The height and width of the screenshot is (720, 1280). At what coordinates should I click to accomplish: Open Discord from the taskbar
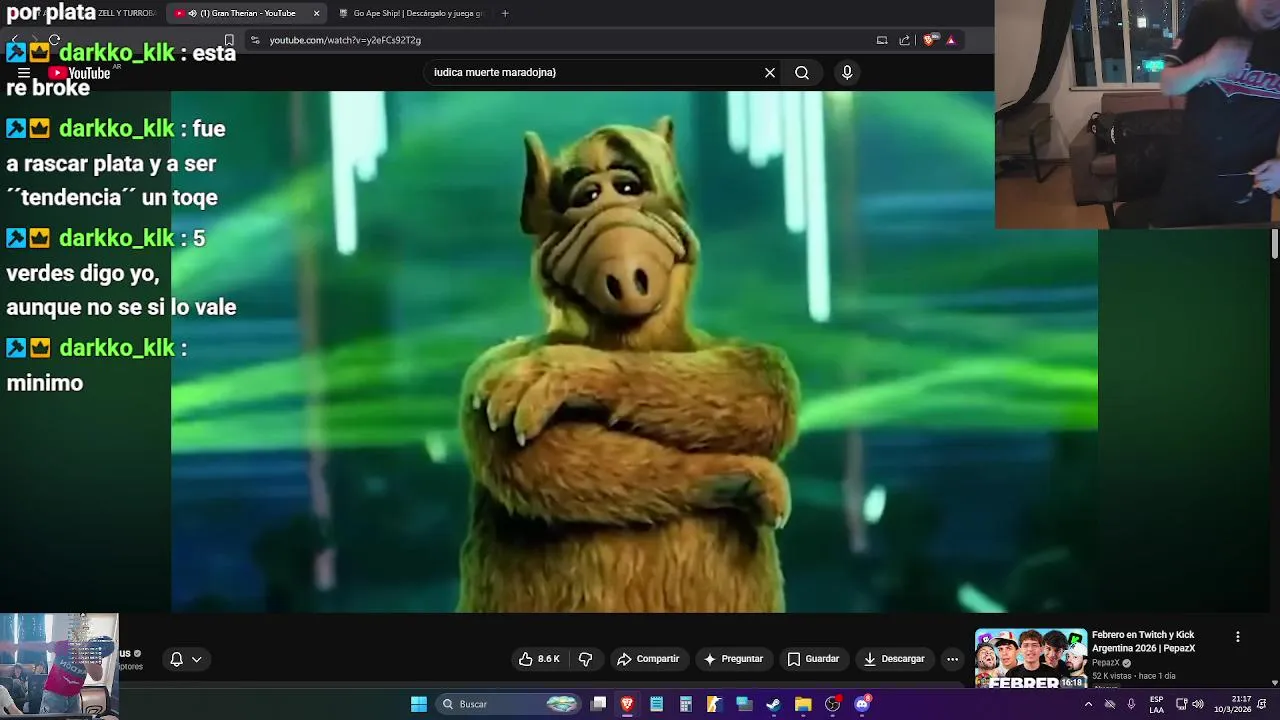coord(862,704)
